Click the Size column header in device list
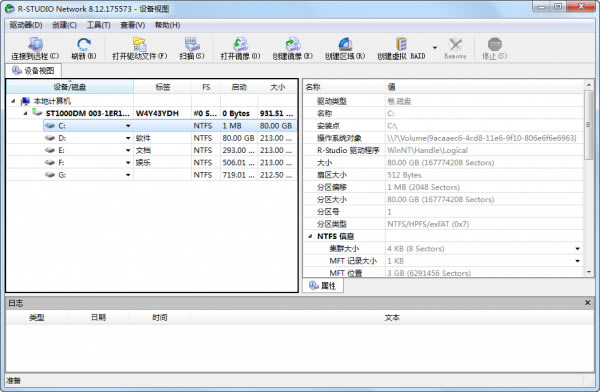The image size is (600, 392). (x=277, y=87)
